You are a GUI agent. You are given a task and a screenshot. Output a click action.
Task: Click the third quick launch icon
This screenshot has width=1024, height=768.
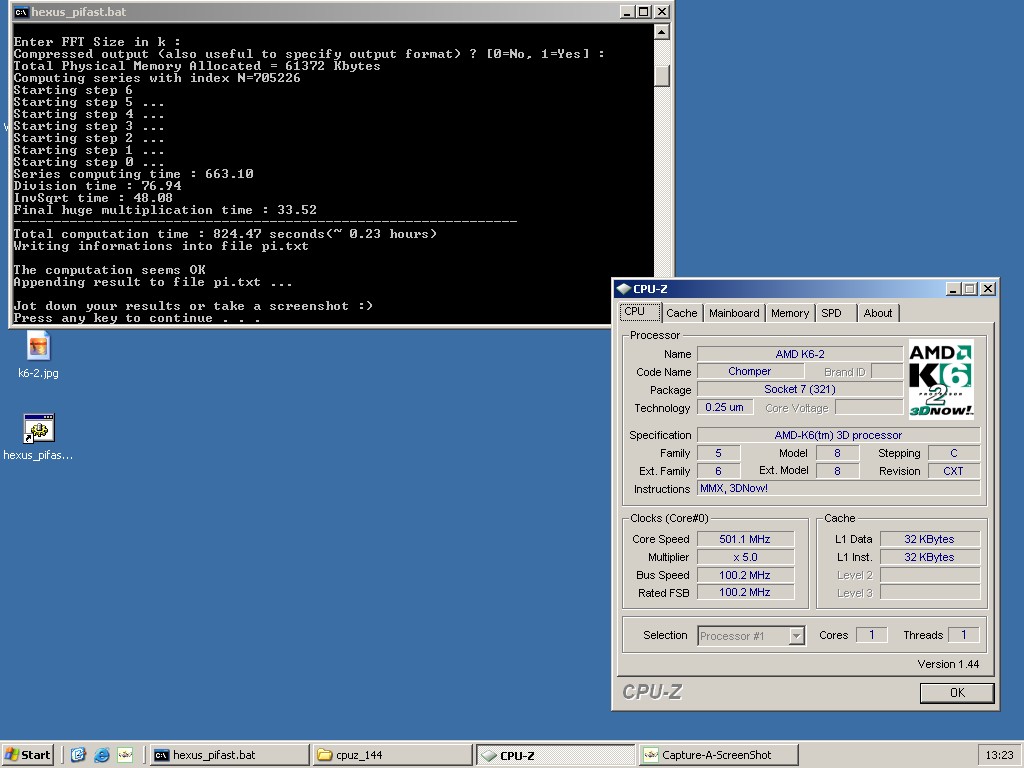coord(125,755)
